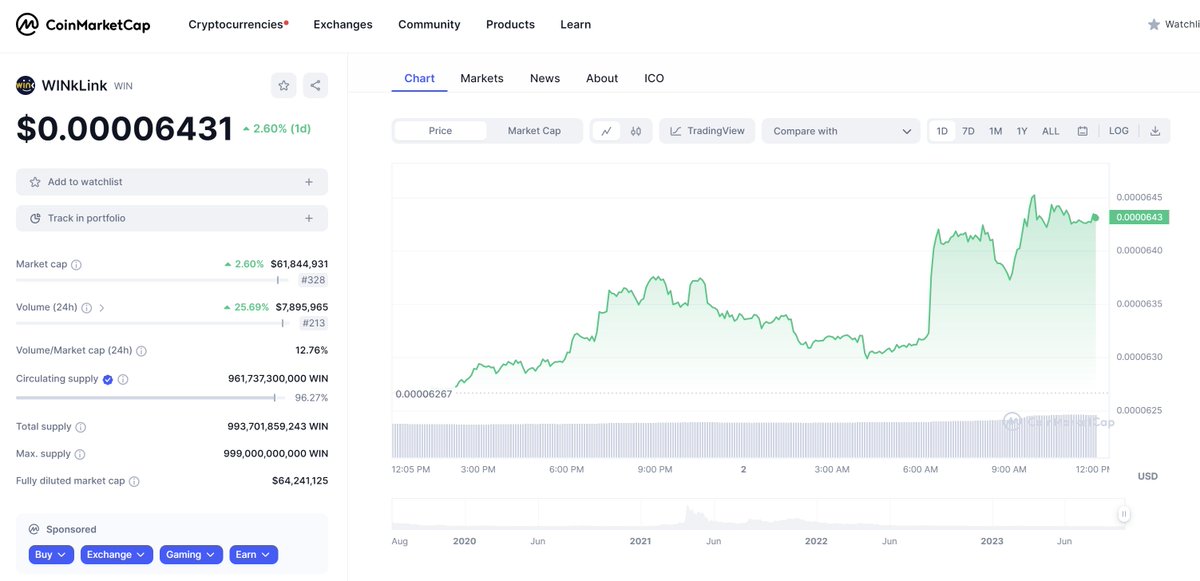Select 1M time range
The width and height of the screenshot is (1200, 581).
(995, 131)
